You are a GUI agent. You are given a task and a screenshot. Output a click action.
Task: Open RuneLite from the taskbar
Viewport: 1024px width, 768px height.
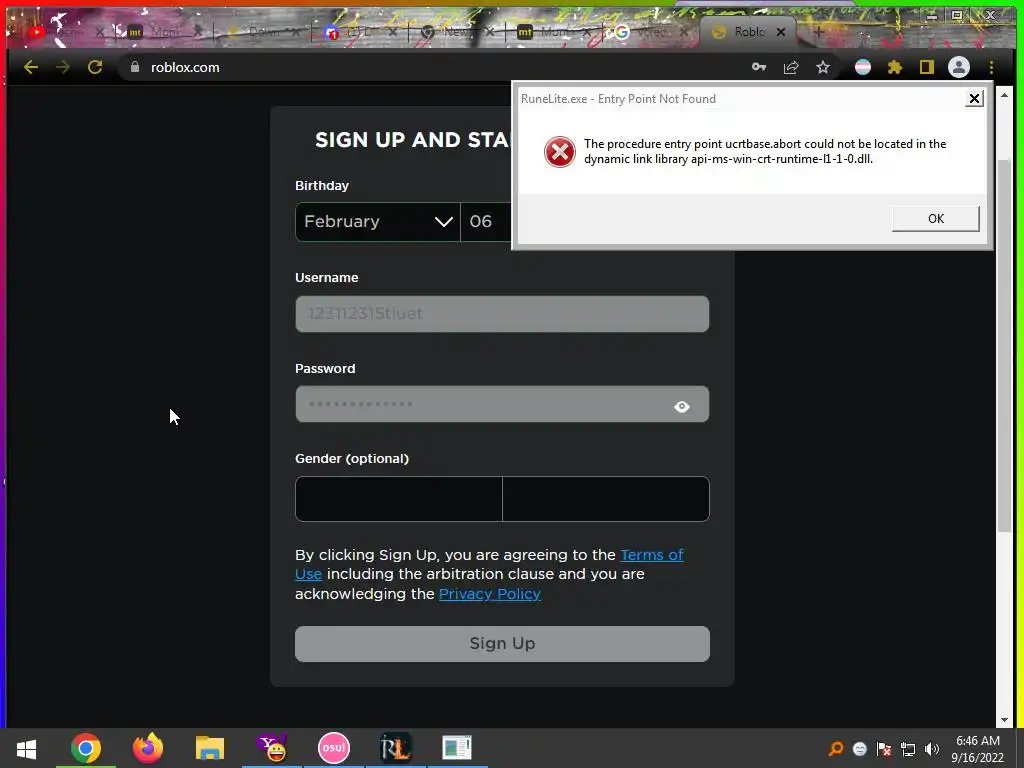point(396,748)
